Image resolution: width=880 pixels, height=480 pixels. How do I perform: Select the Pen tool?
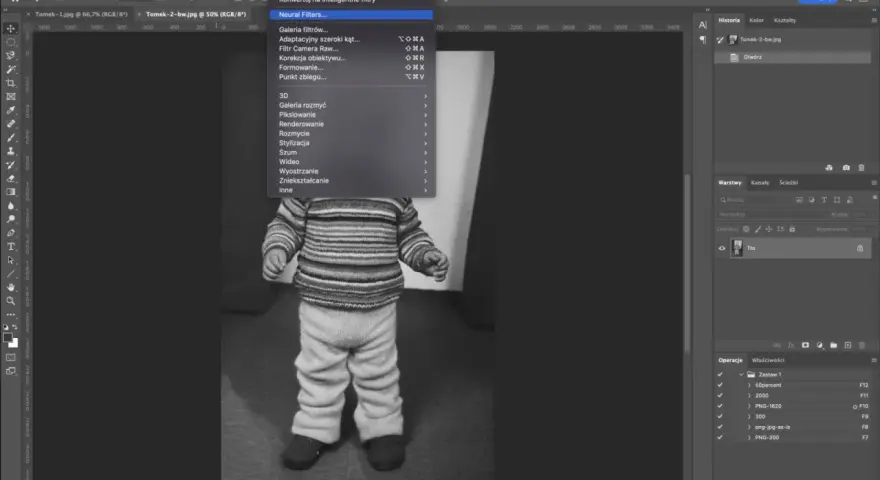coord(11,233)
